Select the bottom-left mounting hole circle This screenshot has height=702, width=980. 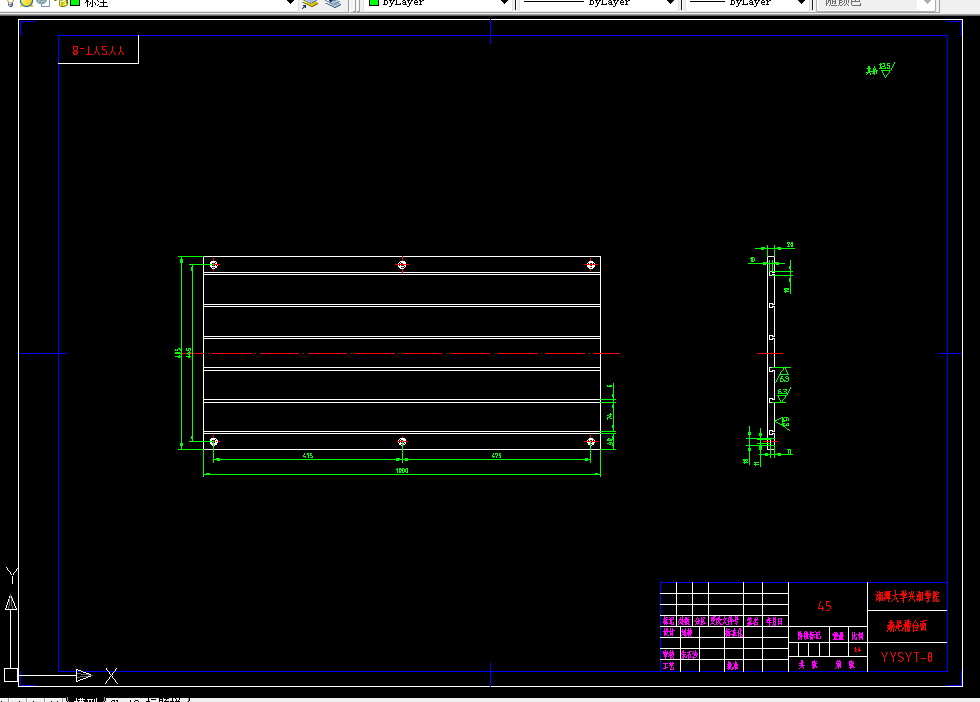pyautogui.click(x=214, y=441)
